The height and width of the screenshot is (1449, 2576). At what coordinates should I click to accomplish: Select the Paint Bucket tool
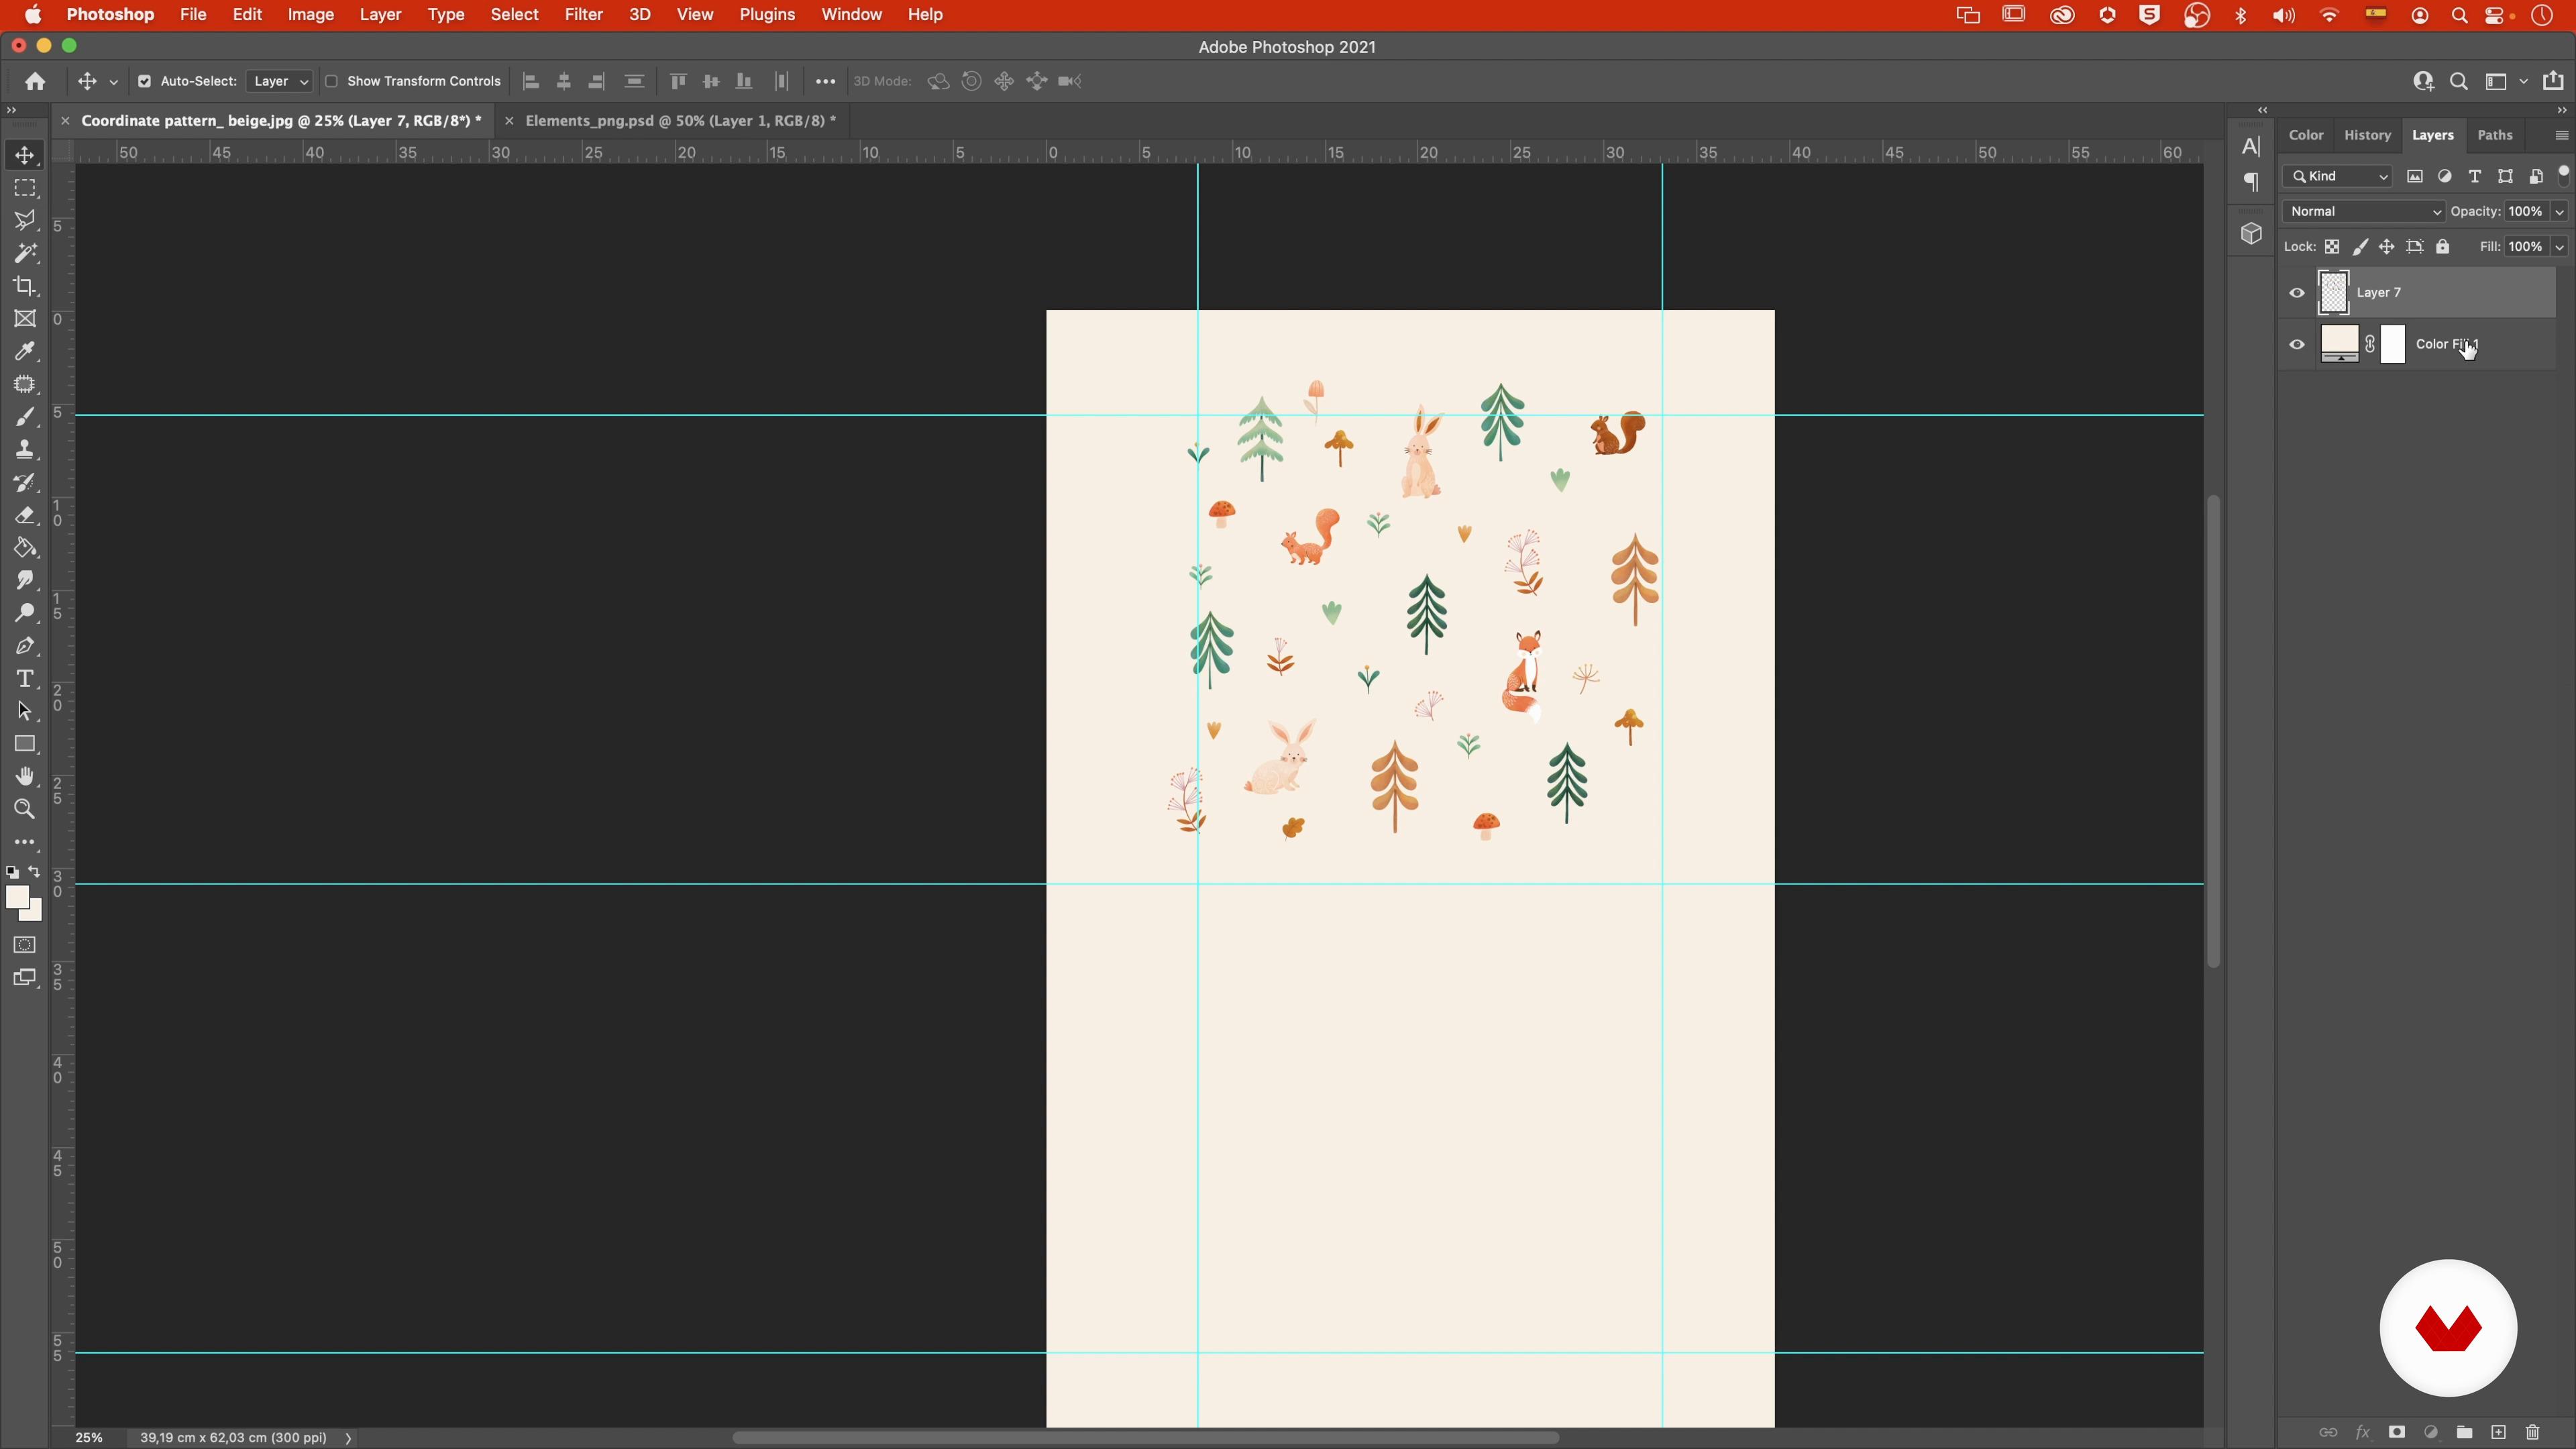pyautogui.click(x=25, y=548)
